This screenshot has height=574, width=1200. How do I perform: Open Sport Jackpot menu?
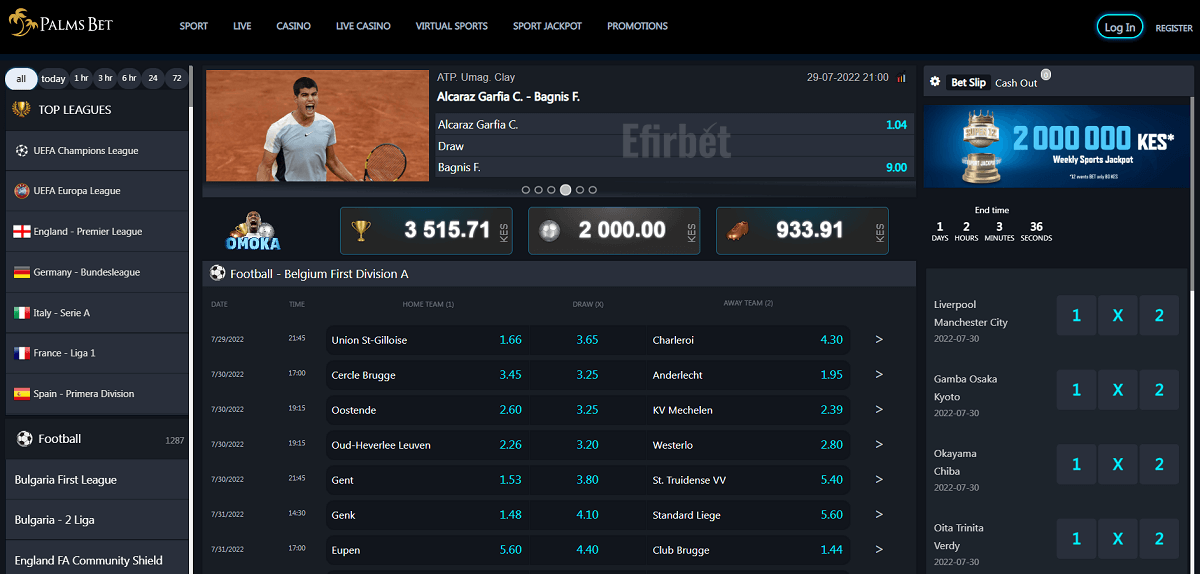click(x=547, y=26)
